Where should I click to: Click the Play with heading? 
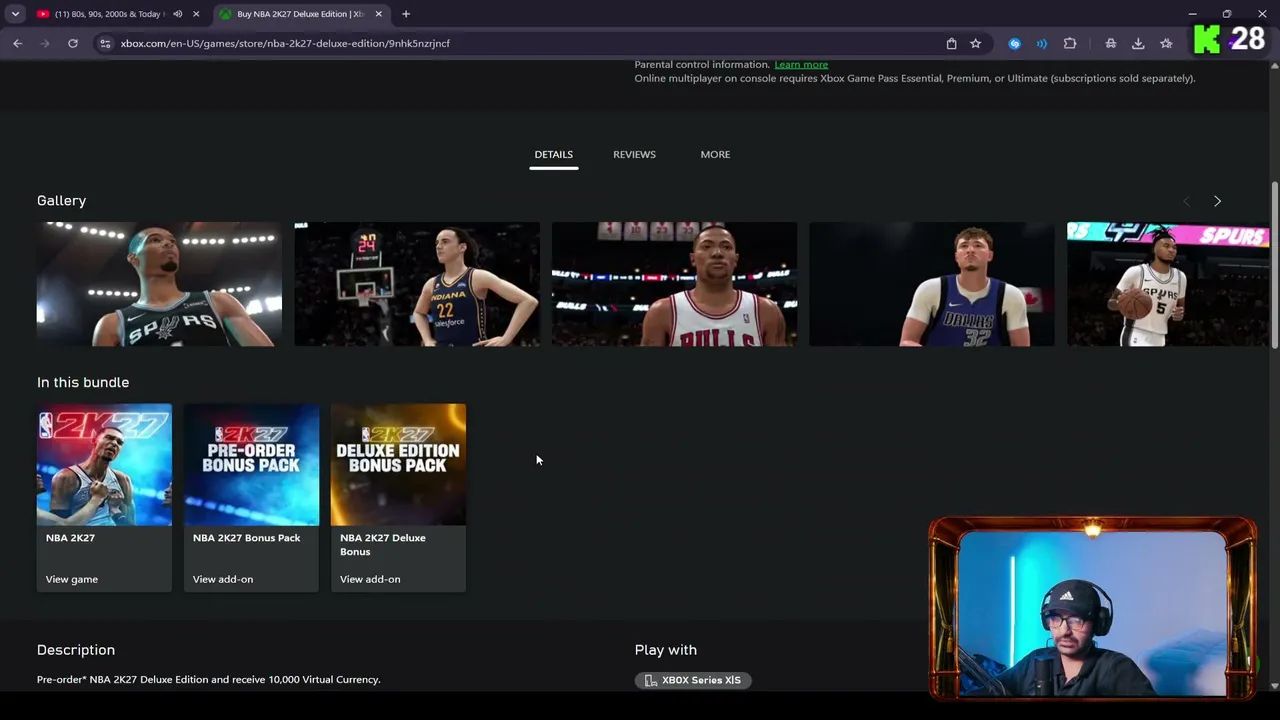(666, 650)
